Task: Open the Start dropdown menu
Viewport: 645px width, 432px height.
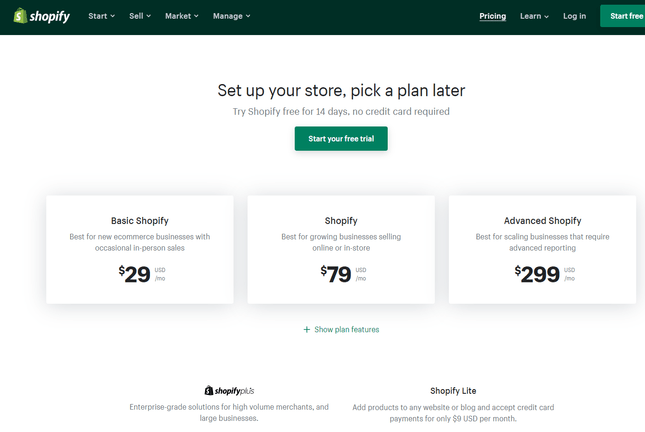Action: click(x=101, y=16)
